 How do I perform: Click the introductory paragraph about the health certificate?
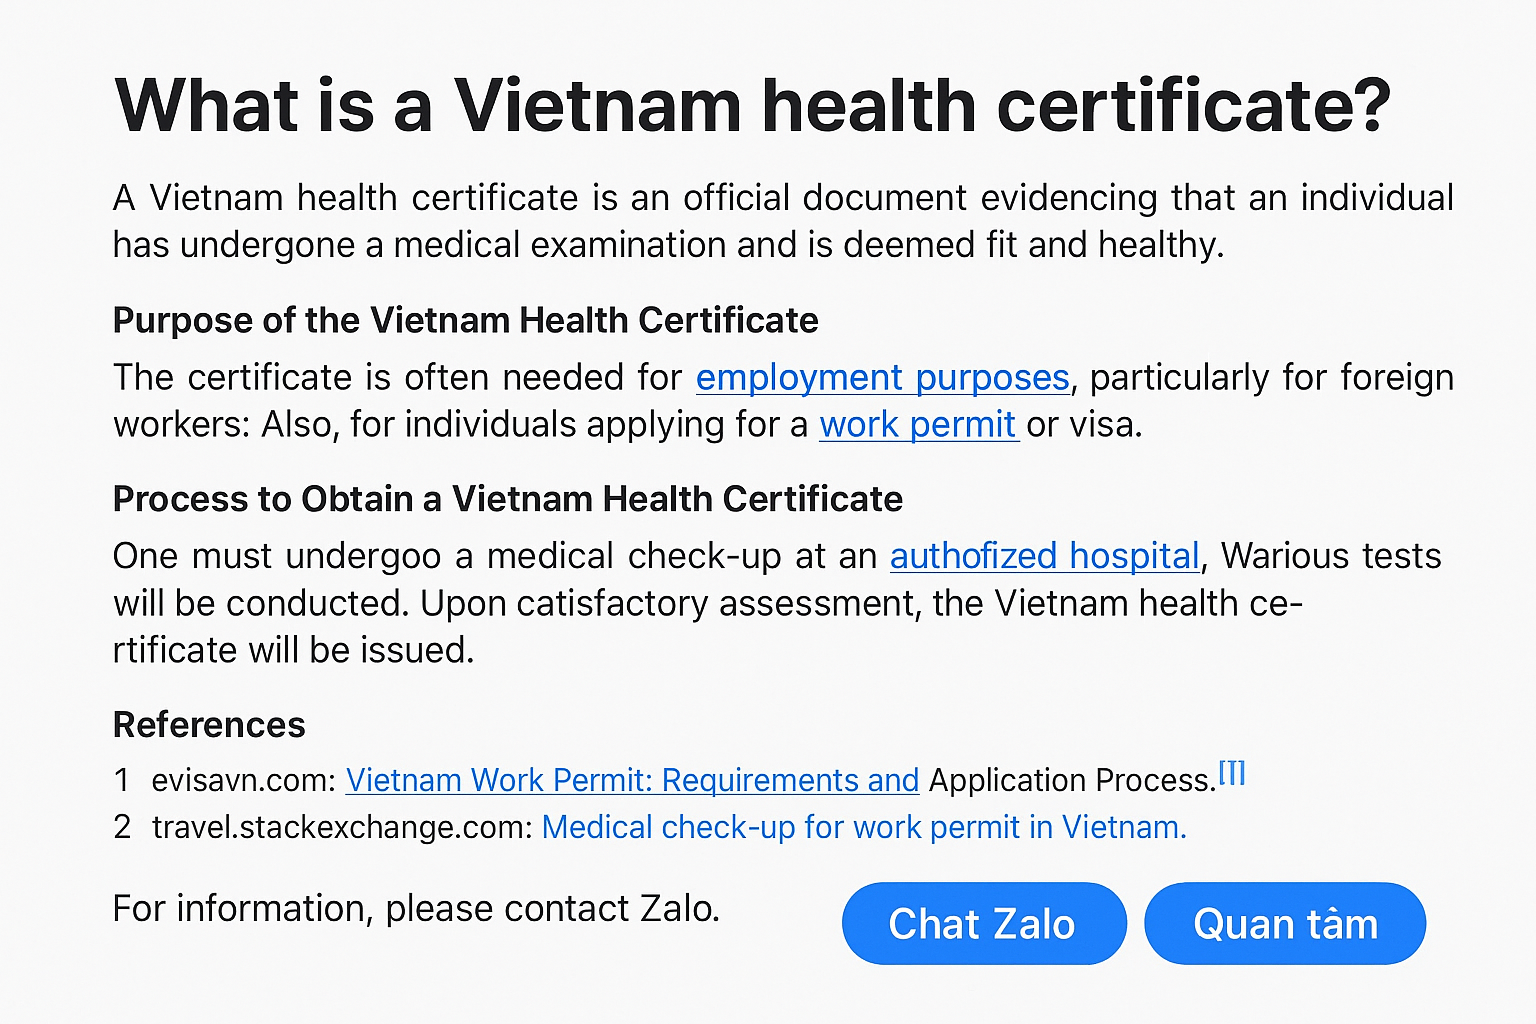[x=780, y=220]
